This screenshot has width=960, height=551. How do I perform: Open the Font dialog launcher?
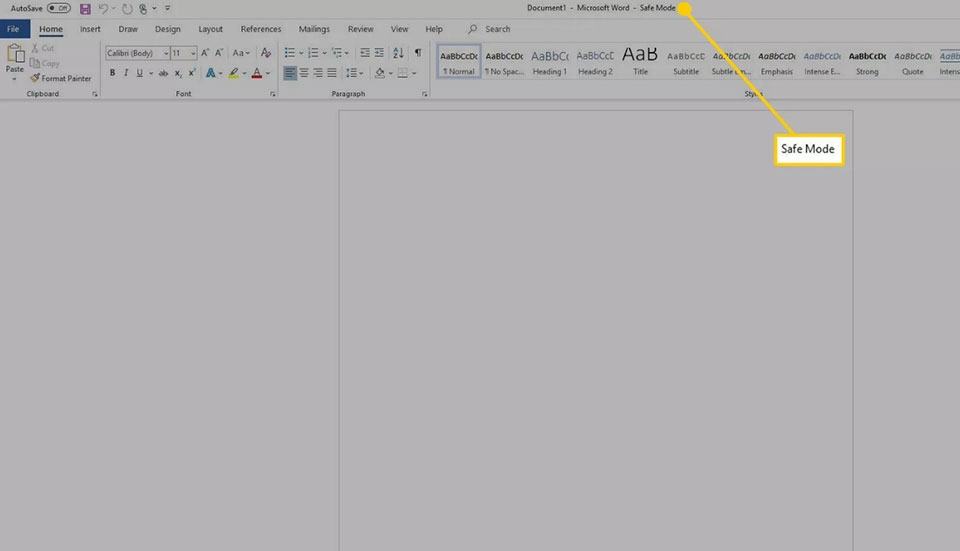(x=272, y=94)
